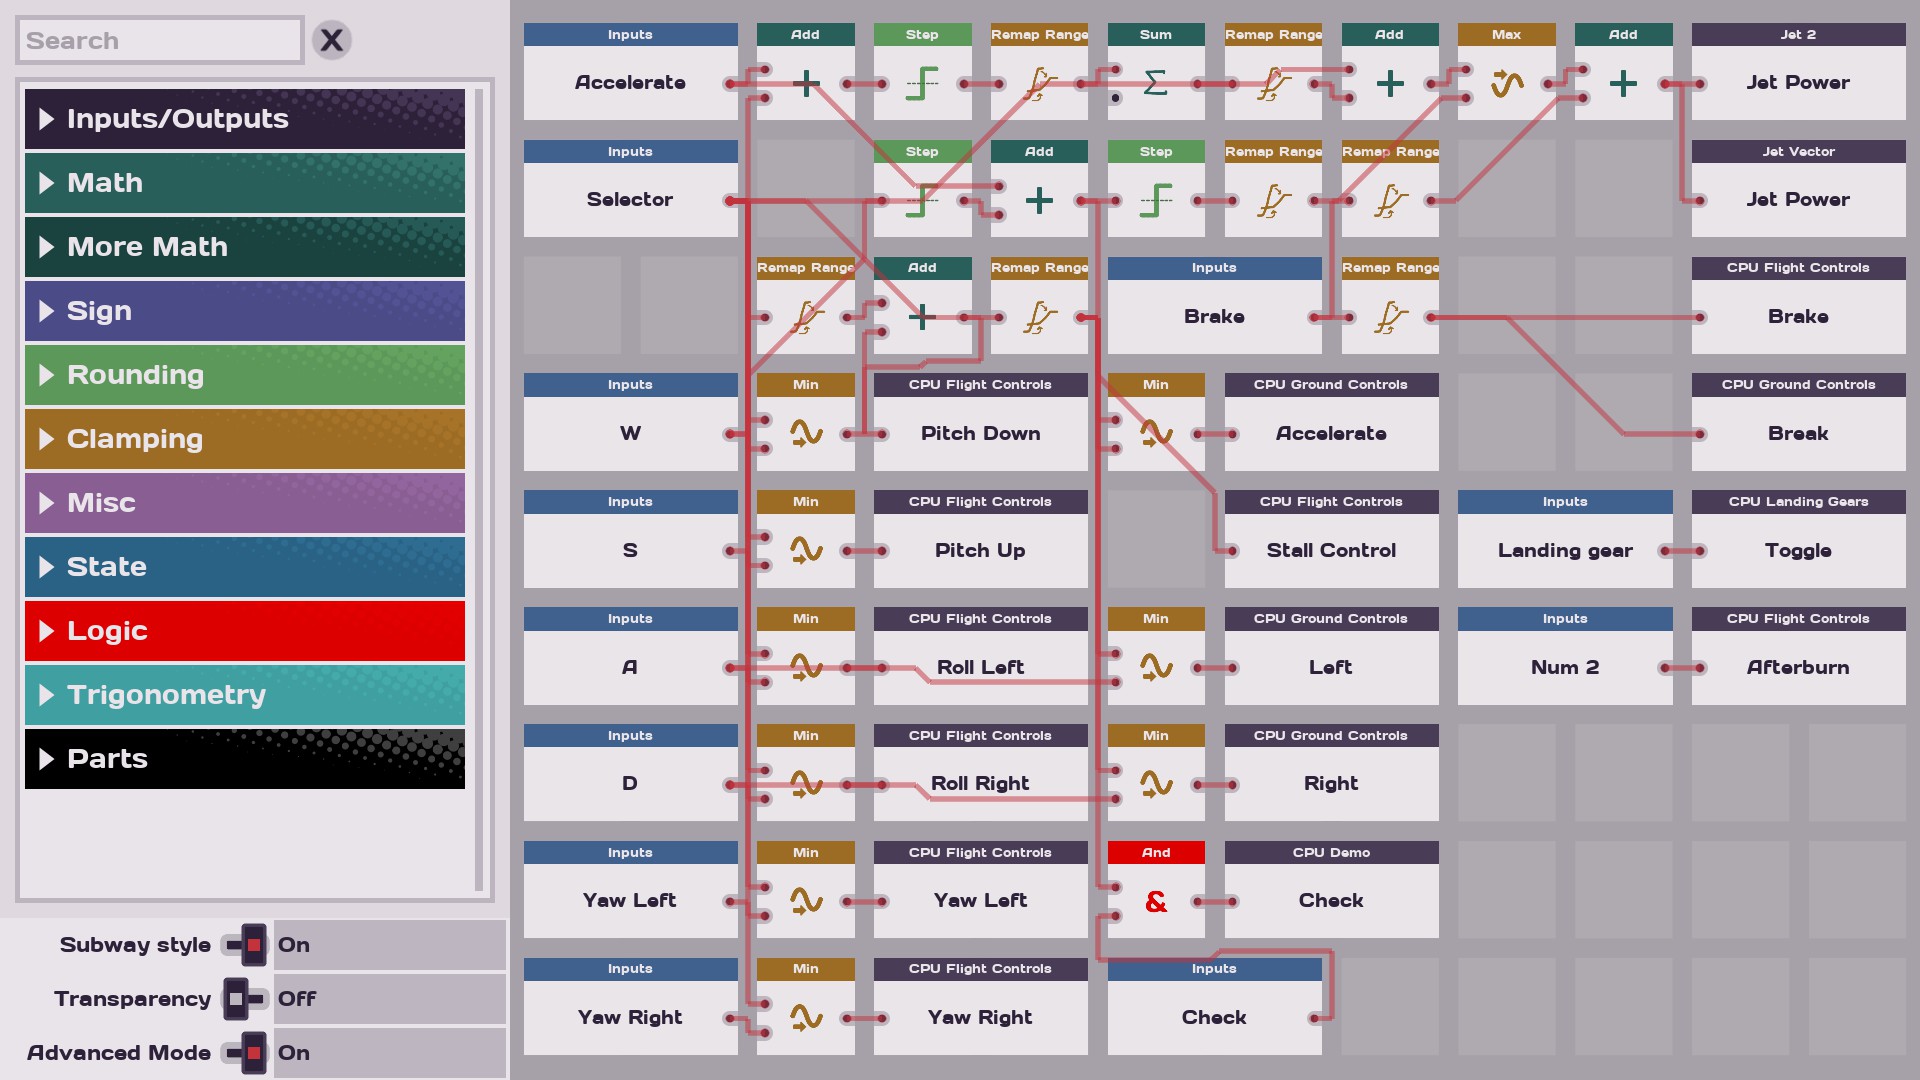Screen dimensions: 1920x1080
Task: Toggle the Transparency switch
Action: click(x=243, y=999)
